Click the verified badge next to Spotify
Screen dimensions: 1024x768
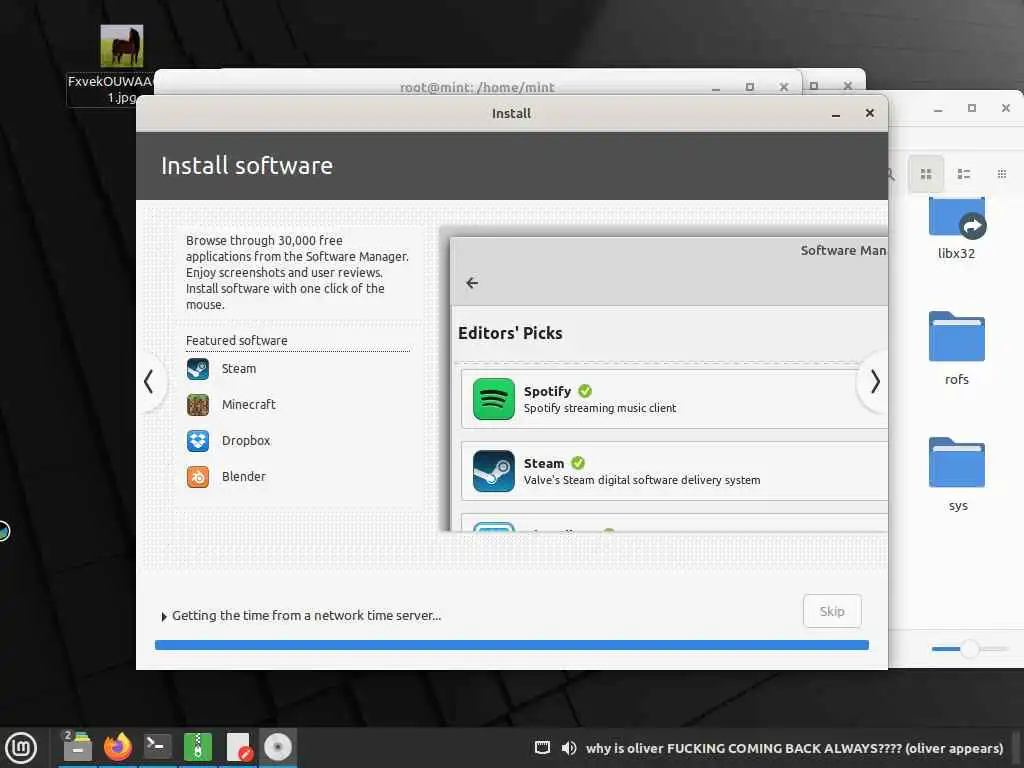[585, 391]
